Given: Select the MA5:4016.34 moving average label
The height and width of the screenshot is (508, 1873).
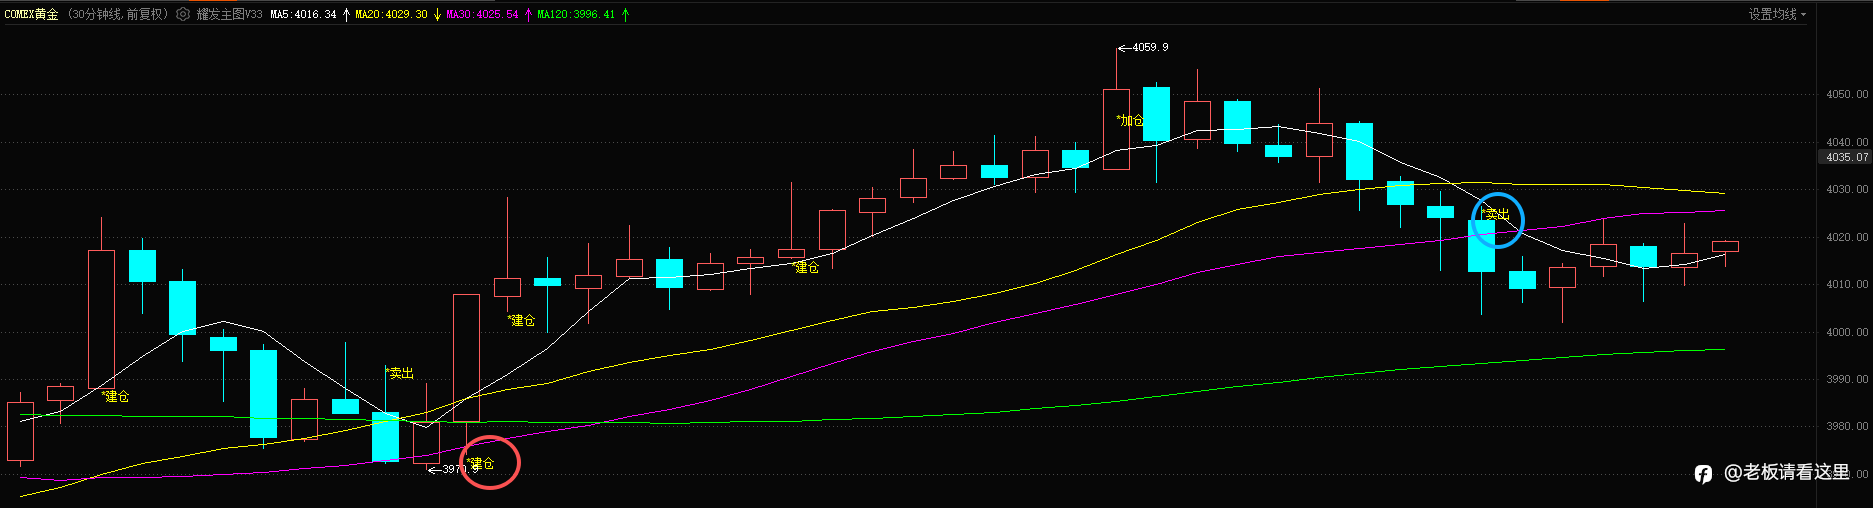Looking at the screenshot, I should tap(303, 14).
